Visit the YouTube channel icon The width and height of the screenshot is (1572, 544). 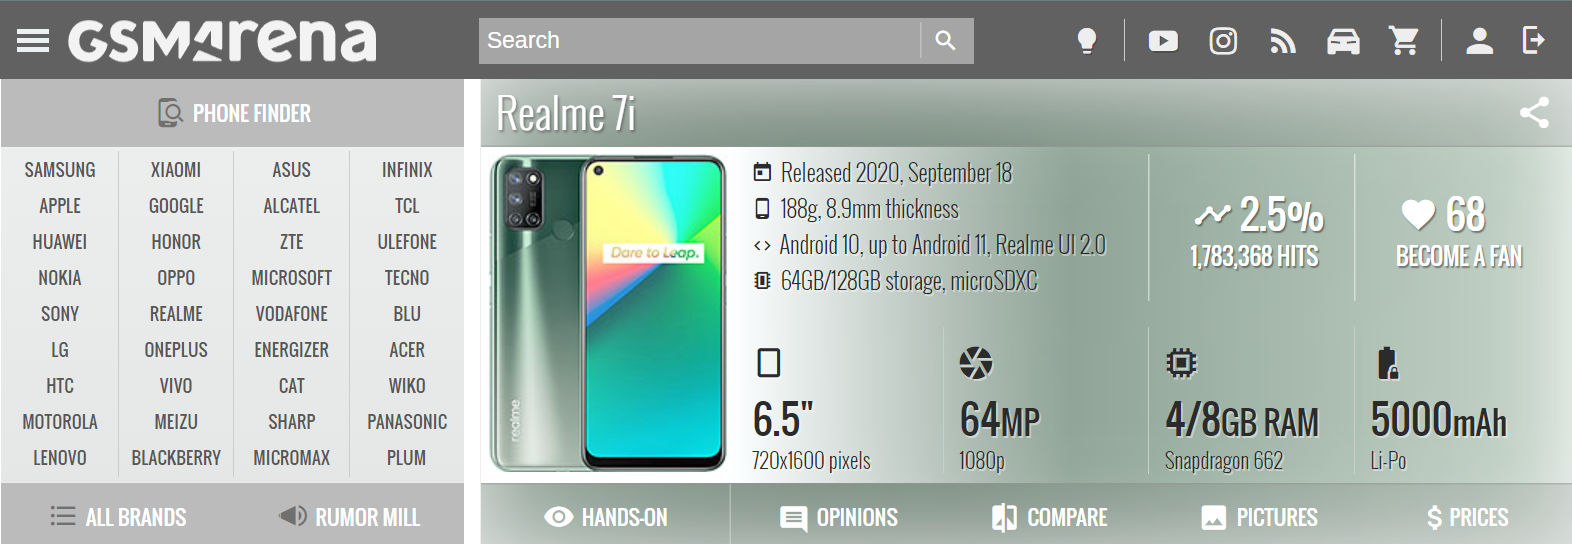click(x=1163, y=40)
